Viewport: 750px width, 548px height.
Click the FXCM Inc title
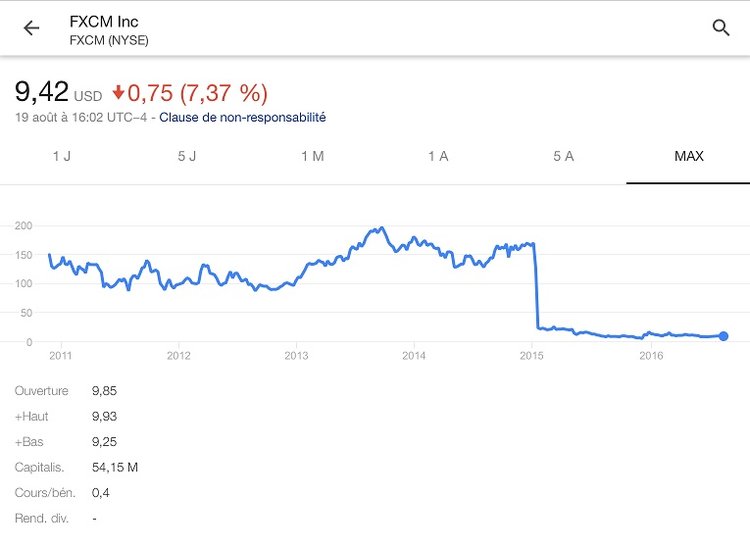coord(106,21)
